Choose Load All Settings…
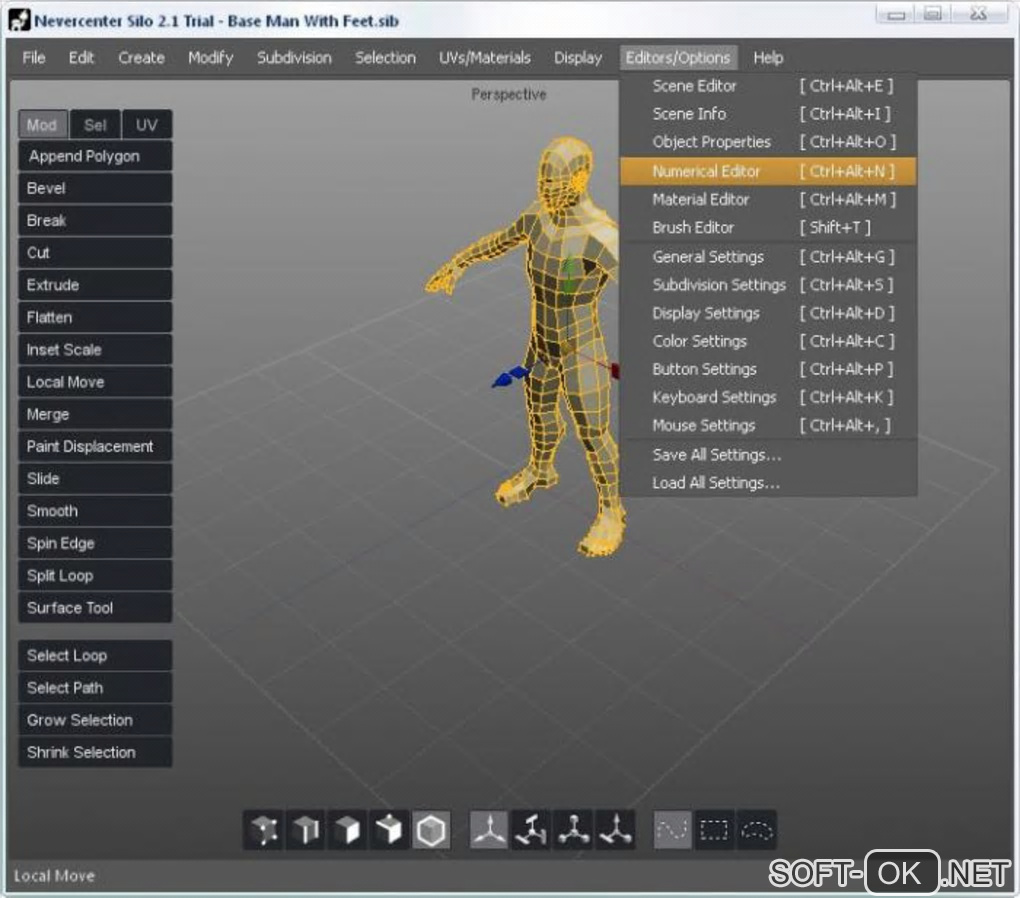This screenshot has width=1020, height=898. tap(768, 483)
